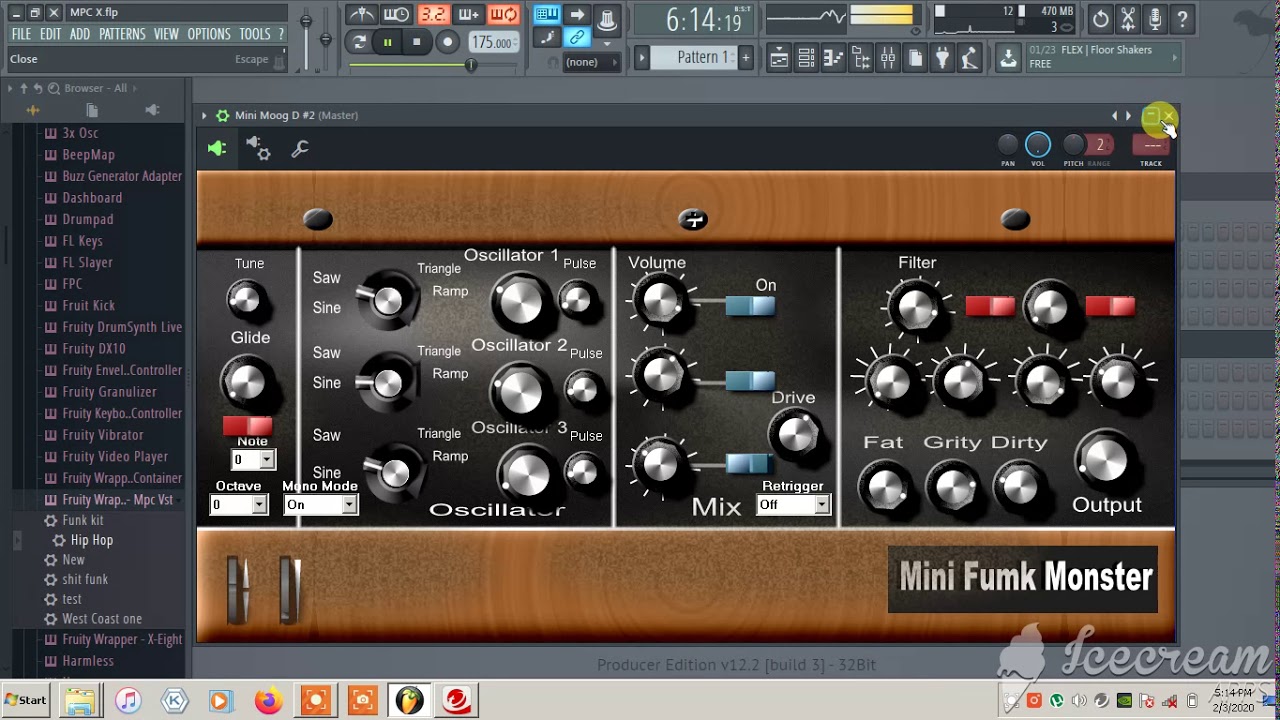Toggle first red Filter switch
The height and width of the screenshot is (720, 1280).
coord(990,306)
